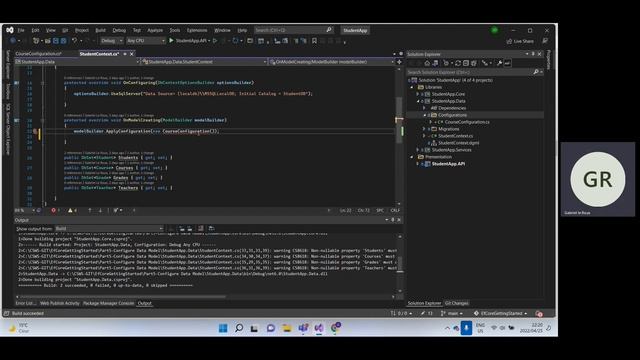
Task: Click Switch Views icon in Solution Explorer toolbar
Action: [x=435, y=63]
